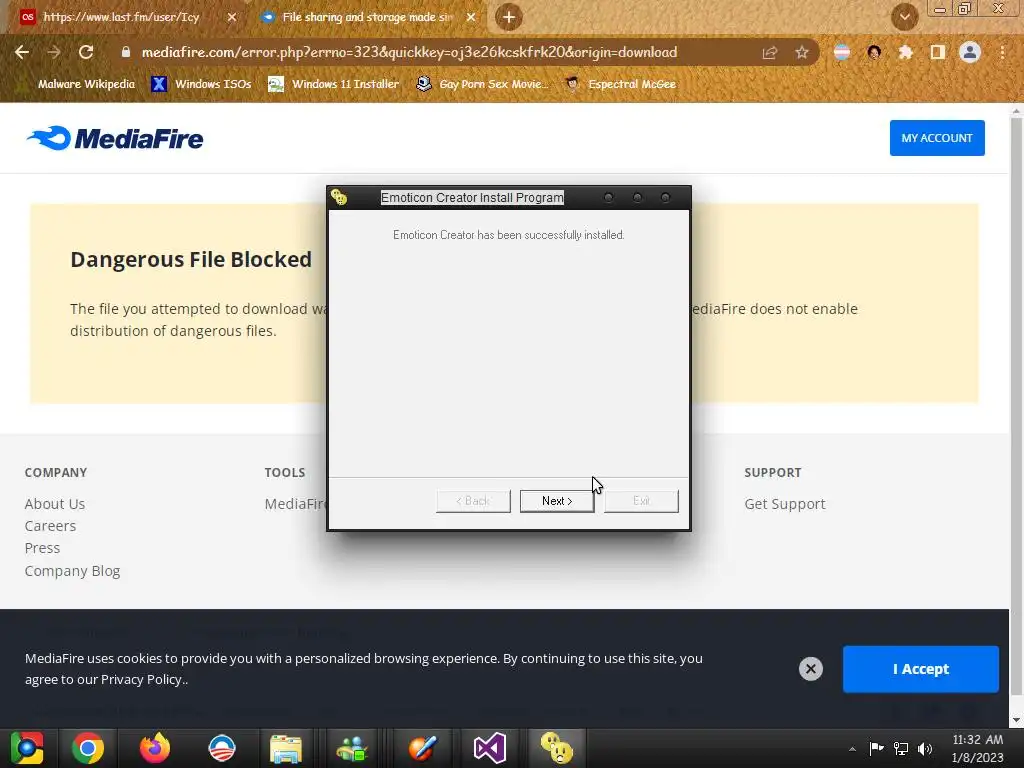Open the paintbrush app on taskbar
The image size is (1024, 768).
tap(423, 748)
